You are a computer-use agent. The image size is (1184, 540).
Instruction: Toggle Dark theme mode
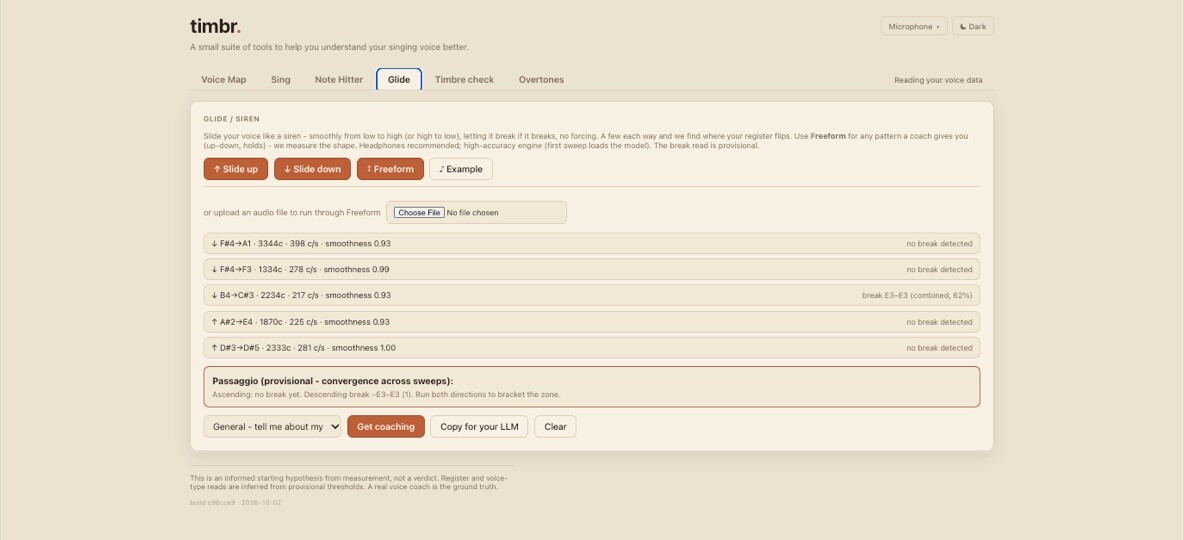pyautogui.click(x=973, y=26)
